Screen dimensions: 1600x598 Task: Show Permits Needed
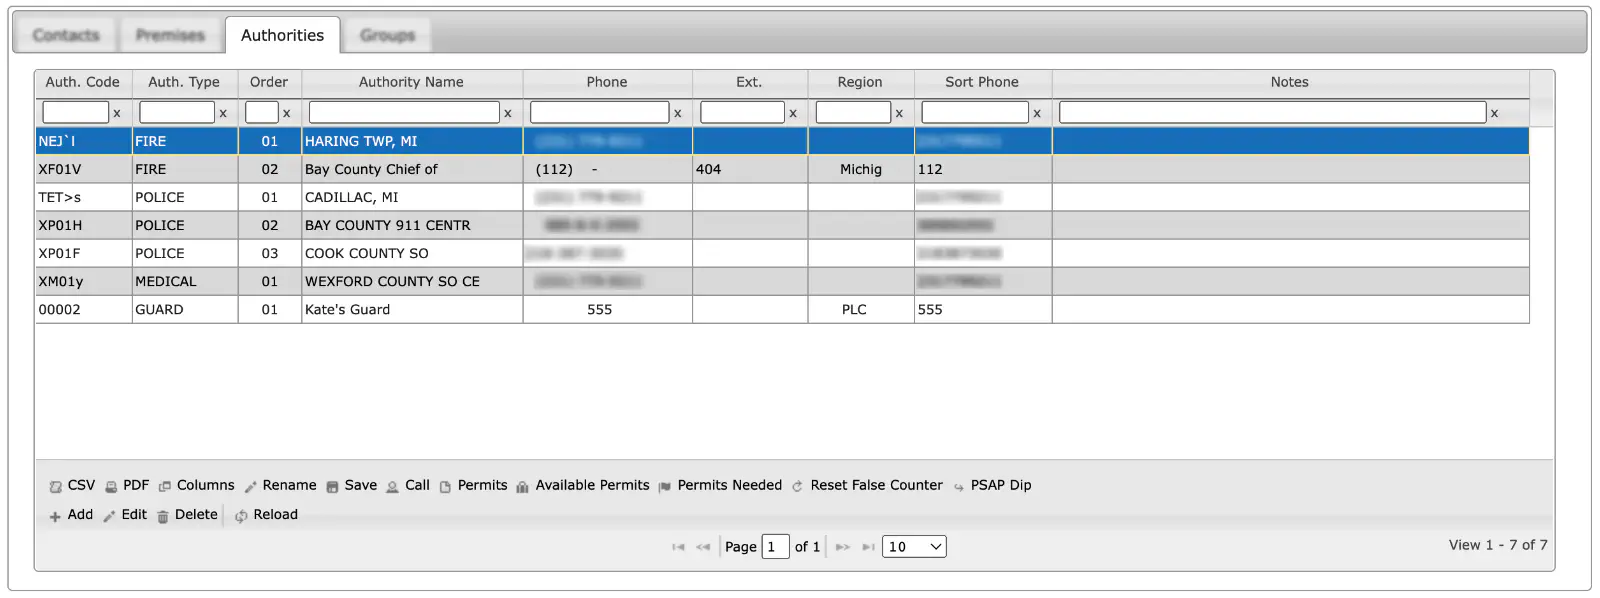[x=720, y=485]
